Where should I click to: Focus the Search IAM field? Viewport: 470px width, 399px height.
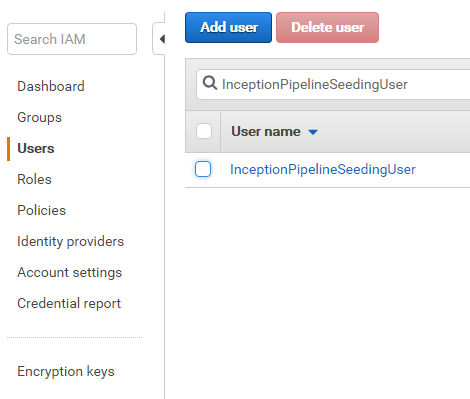(72, 39)
